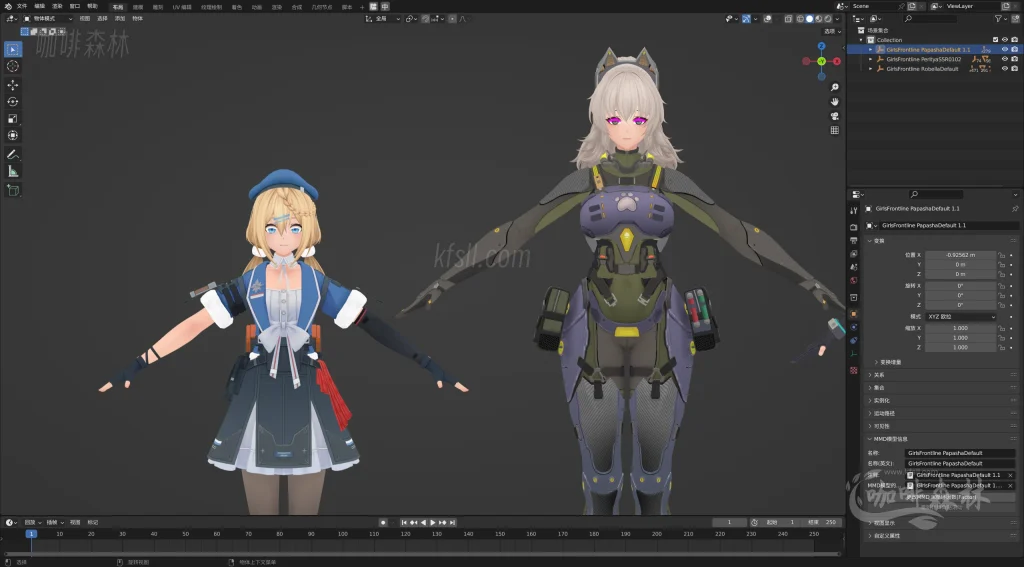Open the Scene properties tab
Screen dimensions: 1024x567
click(854, 267)
